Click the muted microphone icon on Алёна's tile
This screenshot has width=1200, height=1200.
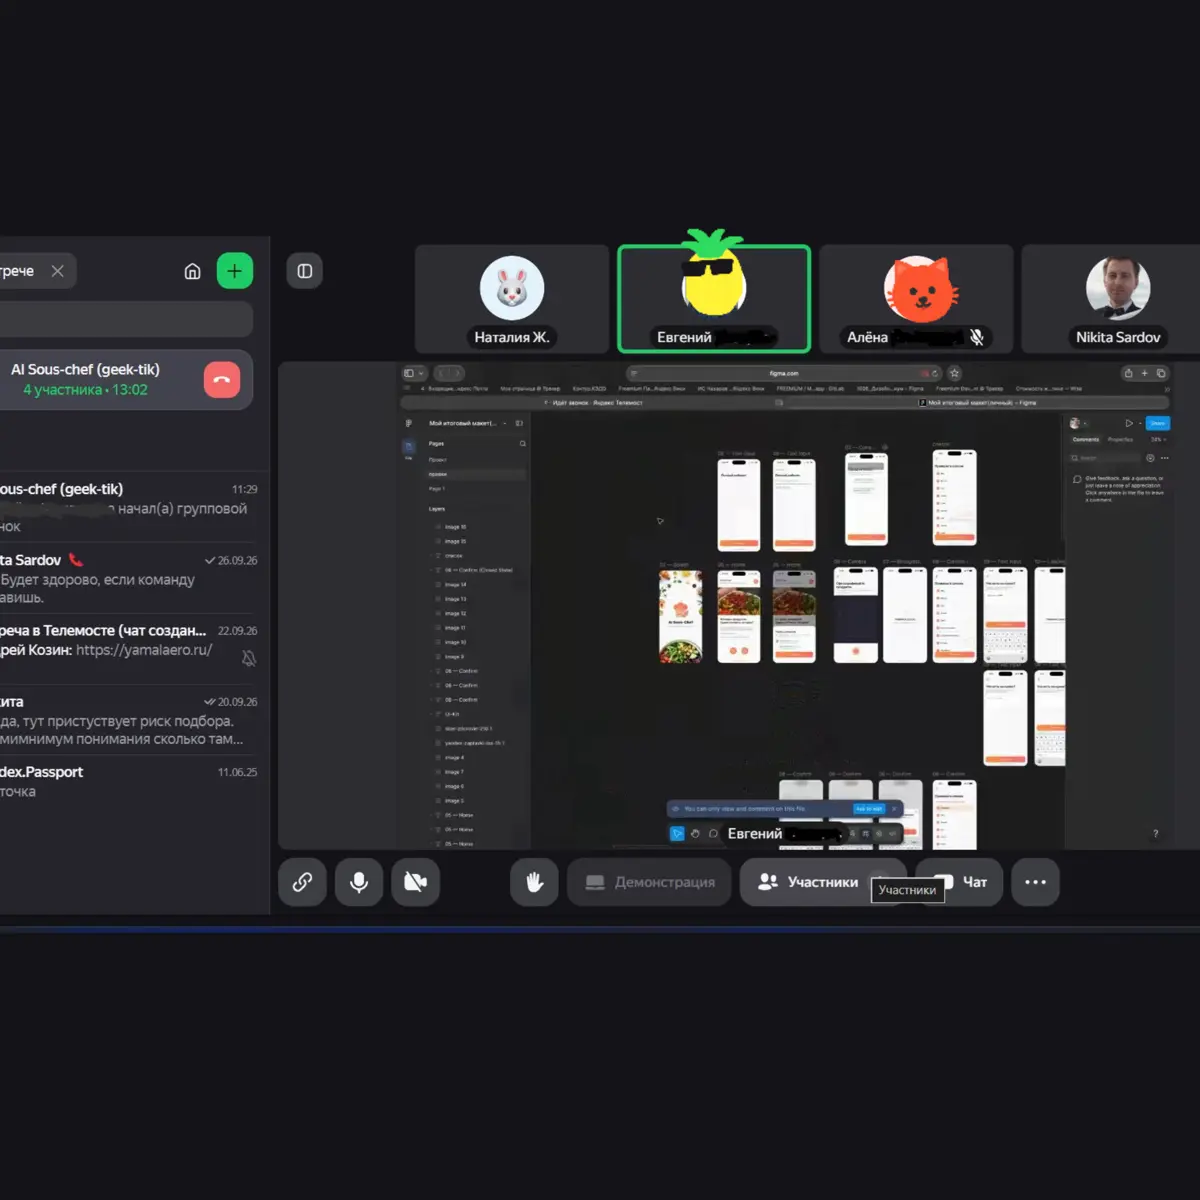tap(977, 338)
